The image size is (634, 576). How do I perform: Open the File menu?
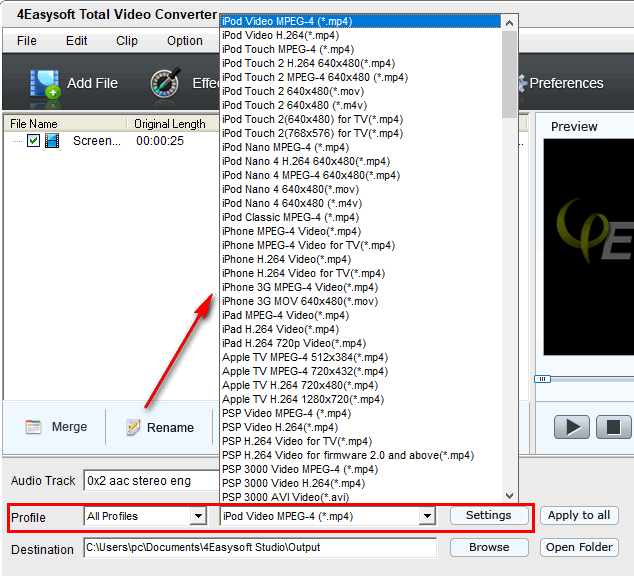(27, 41)
